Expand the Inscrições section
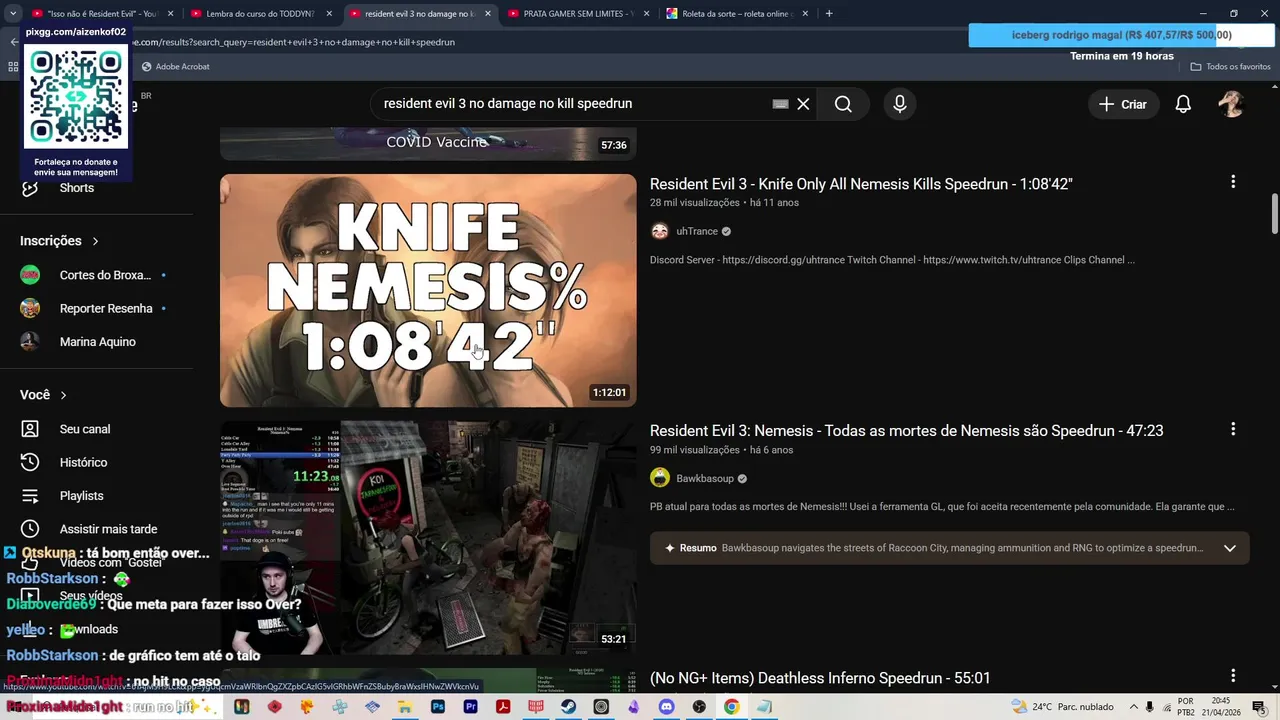Screen dimensions: 1280x720 (x=59, y=241)
